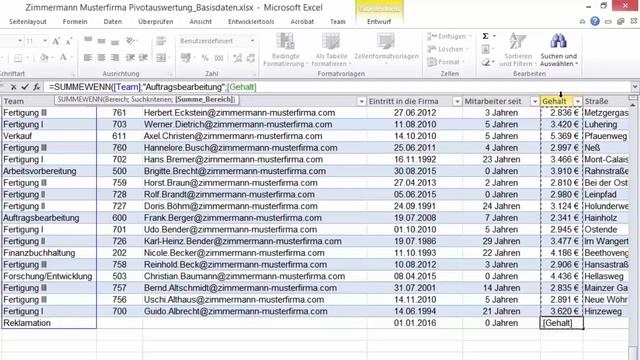
Task: Click merge and center cells icon
Action: pyautogui.click(x=161, y=58)
